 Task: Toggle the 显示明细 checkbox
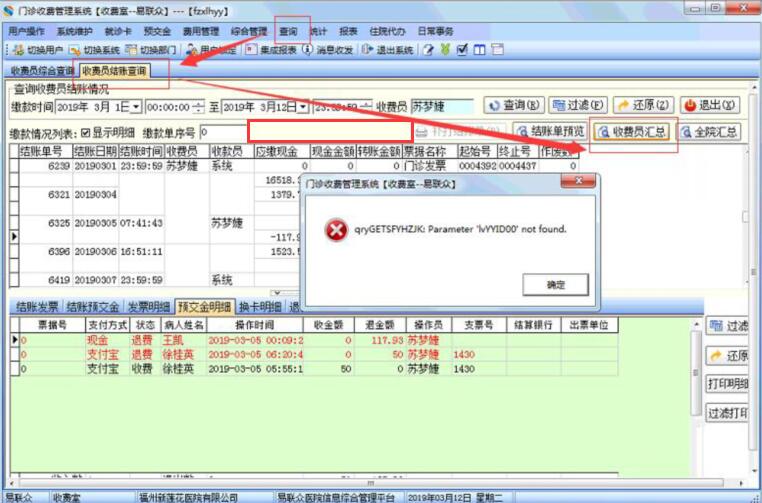coord(86,133)
